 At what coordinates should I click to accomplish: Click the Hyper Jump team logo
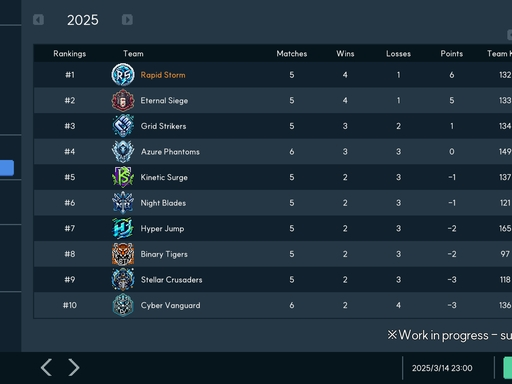pyautogui.click(x=123, y=228)
